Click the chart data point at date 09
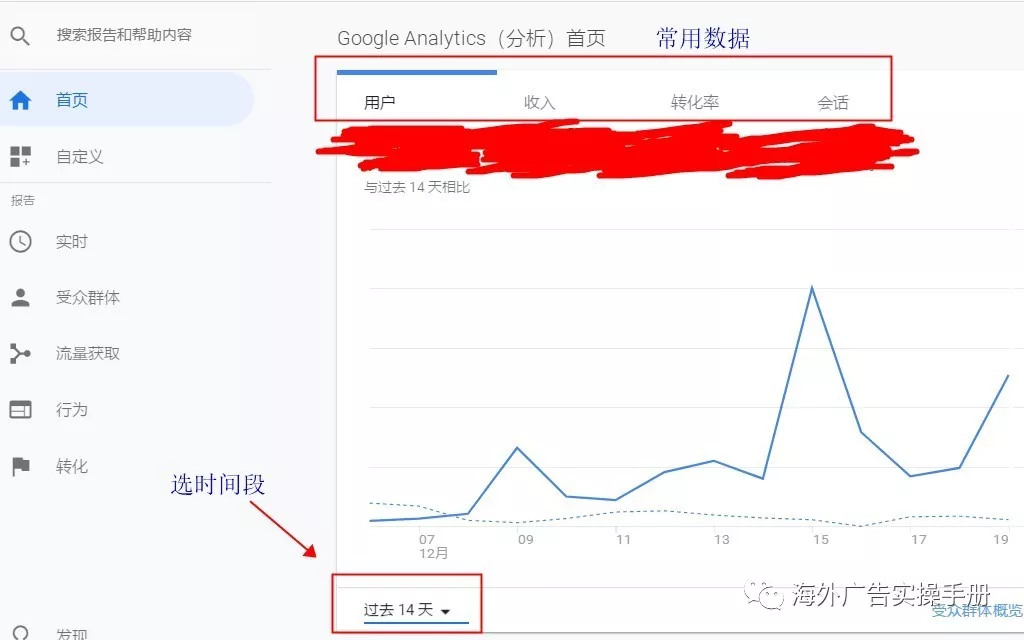 coord(517,447)
